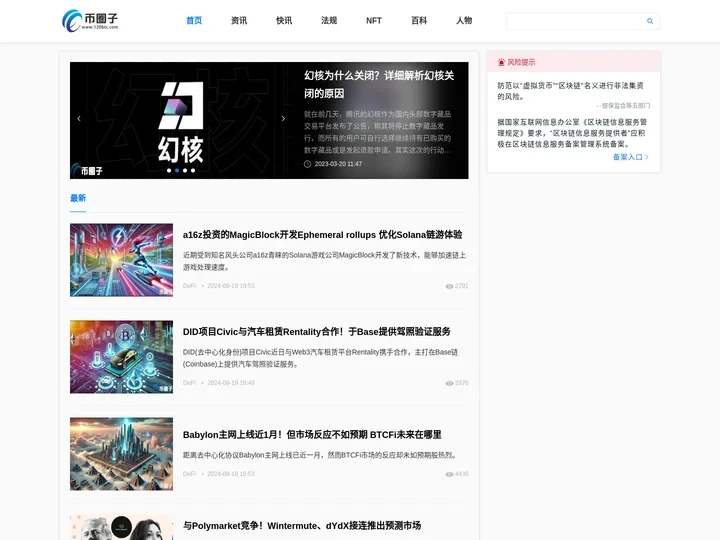720x540 pixels.
Task: Select the third carousel dot
Action: [x=185, y=170]
